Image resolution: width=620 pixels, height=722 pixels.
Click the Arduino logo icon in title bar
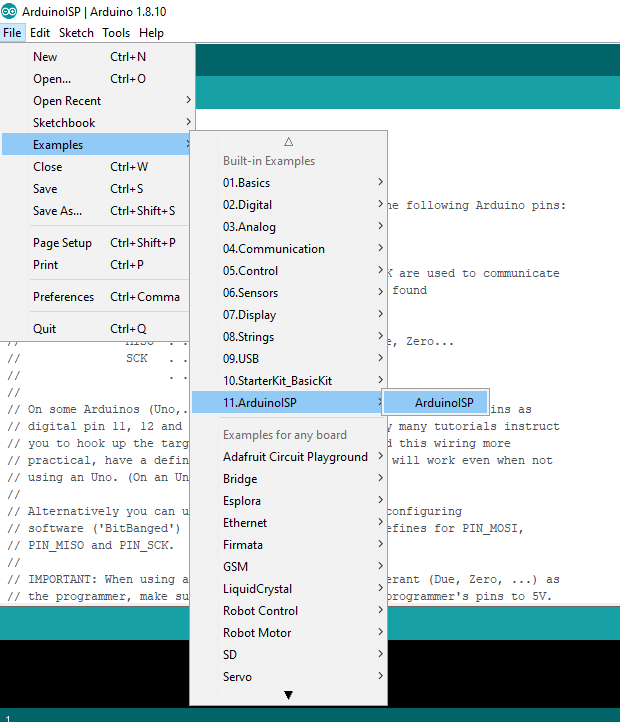coord(9,11)
